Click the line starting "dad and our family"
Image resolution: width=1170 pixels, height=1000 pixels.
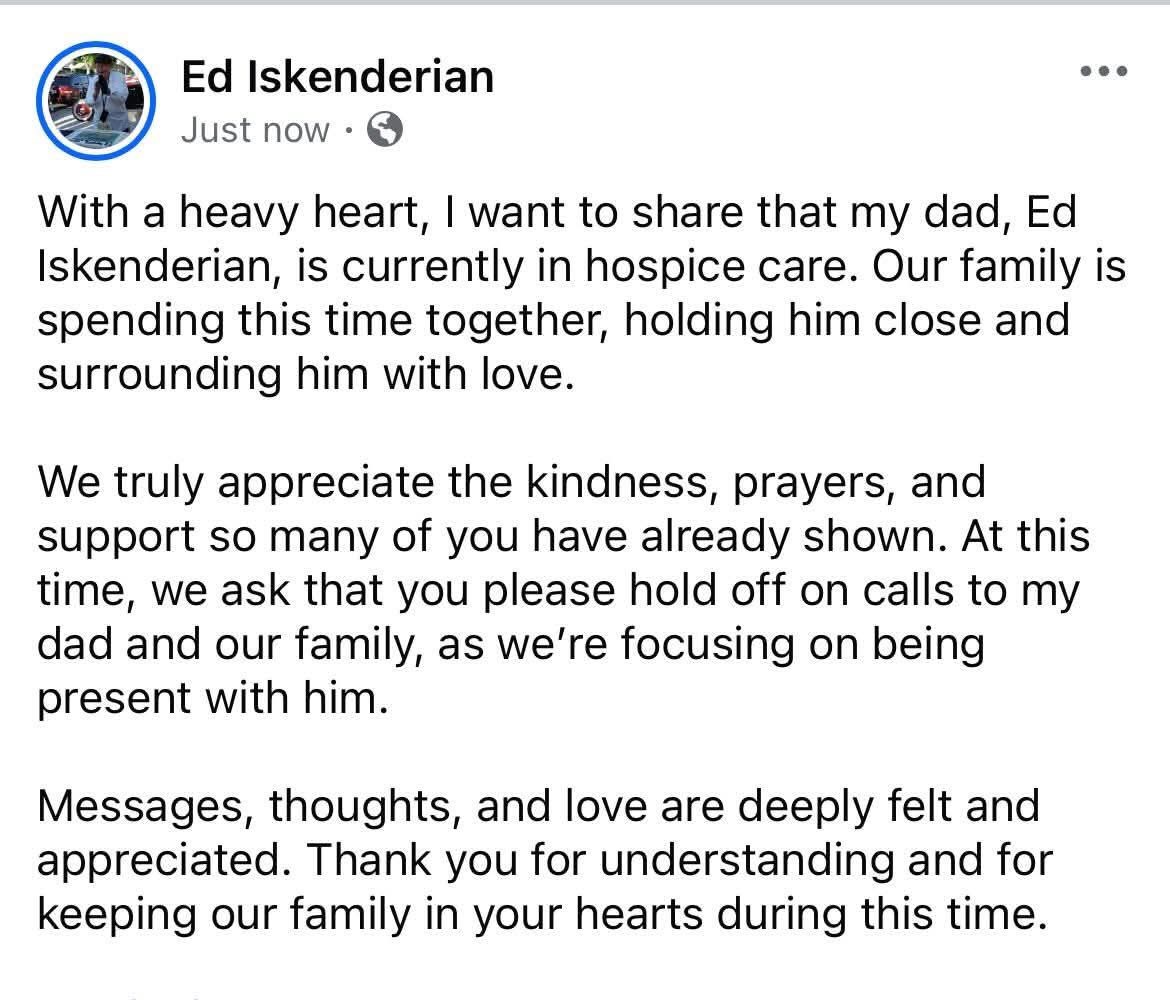pos(510,643)
